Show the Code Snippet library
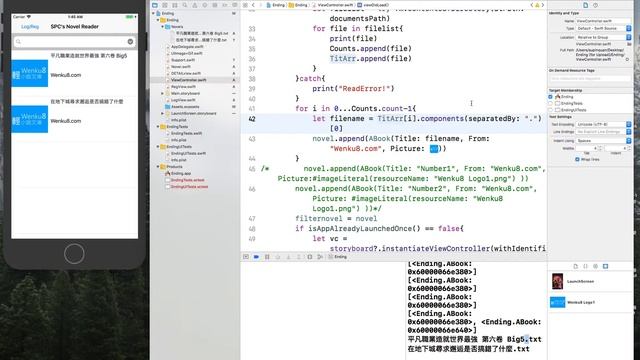640x360 pixels. [585, 266]
